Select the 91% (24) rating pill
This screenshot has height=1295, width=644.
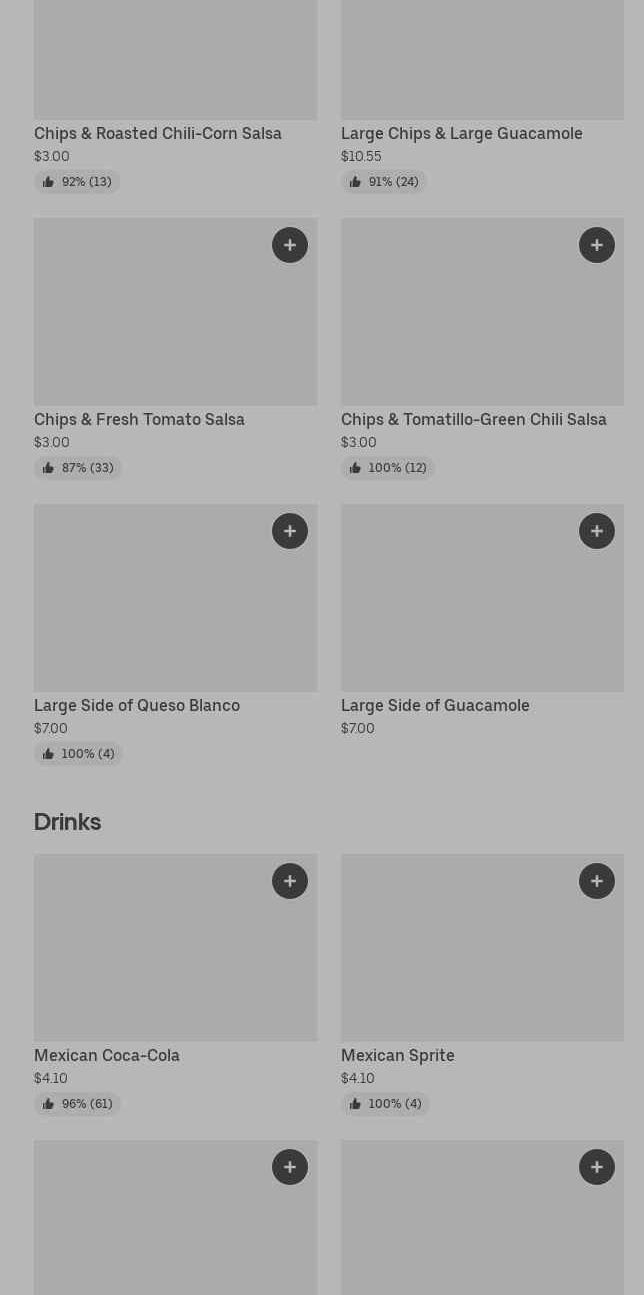pos(384,182)
